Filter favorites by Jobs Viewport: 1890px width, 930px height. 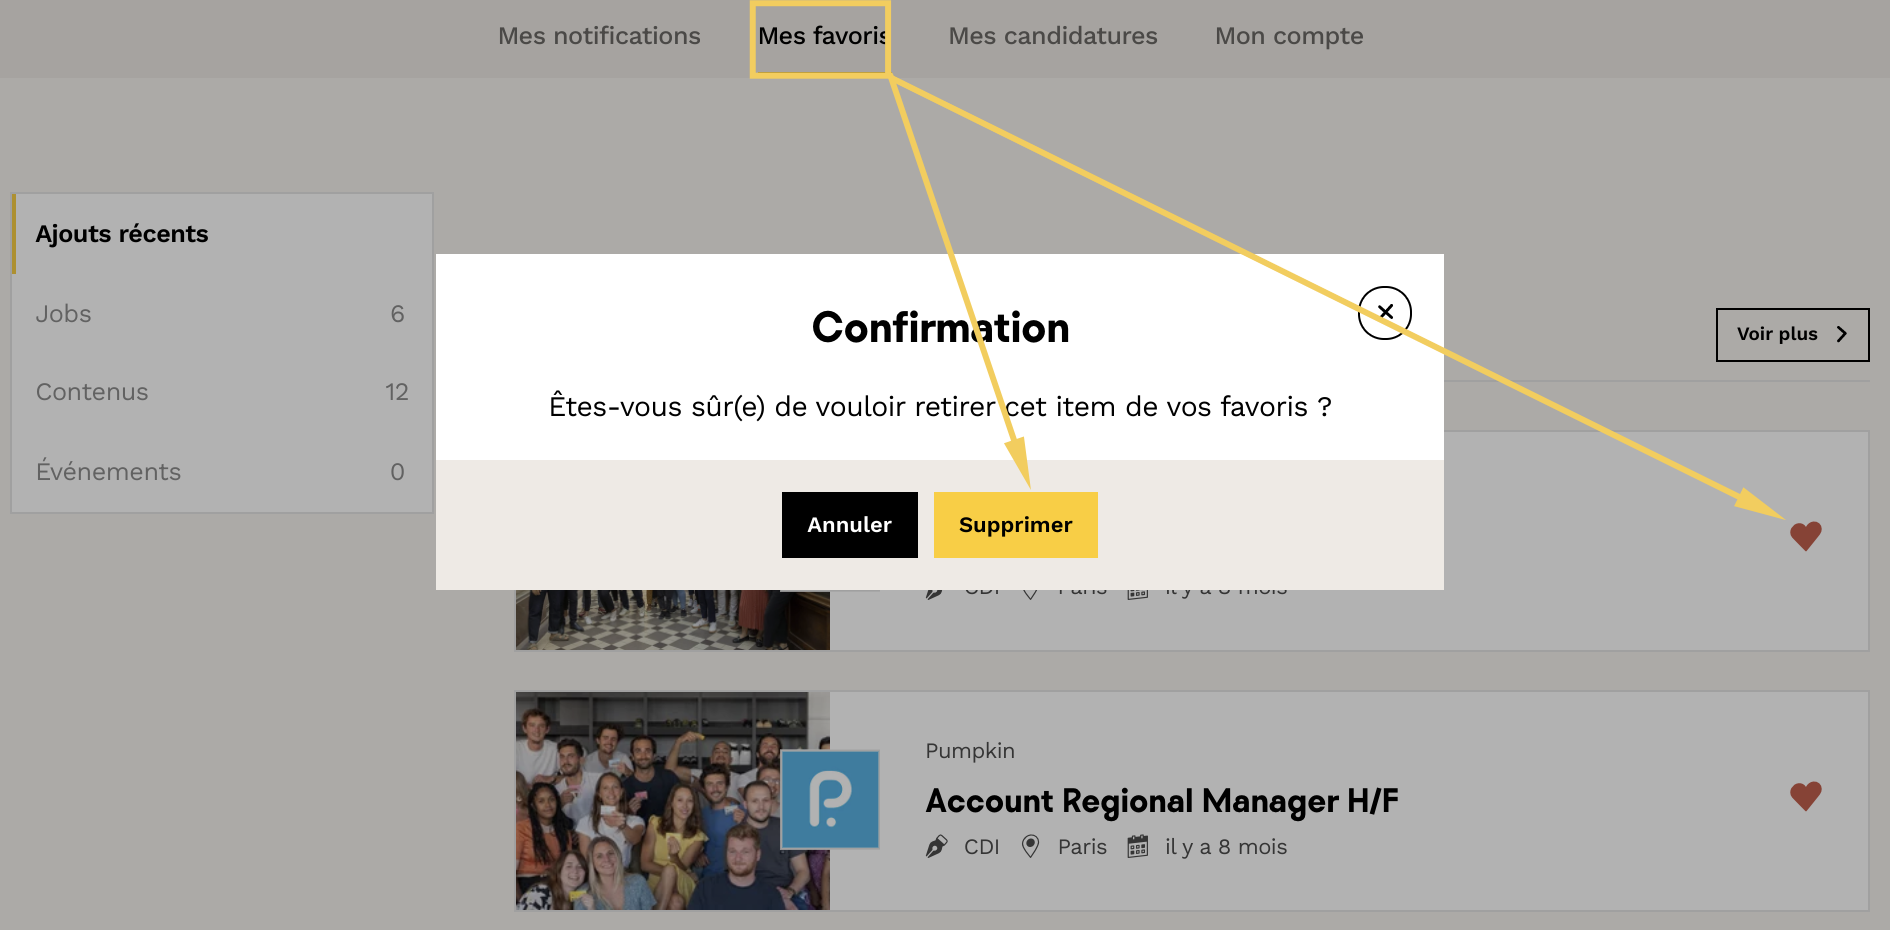point(64,314)
